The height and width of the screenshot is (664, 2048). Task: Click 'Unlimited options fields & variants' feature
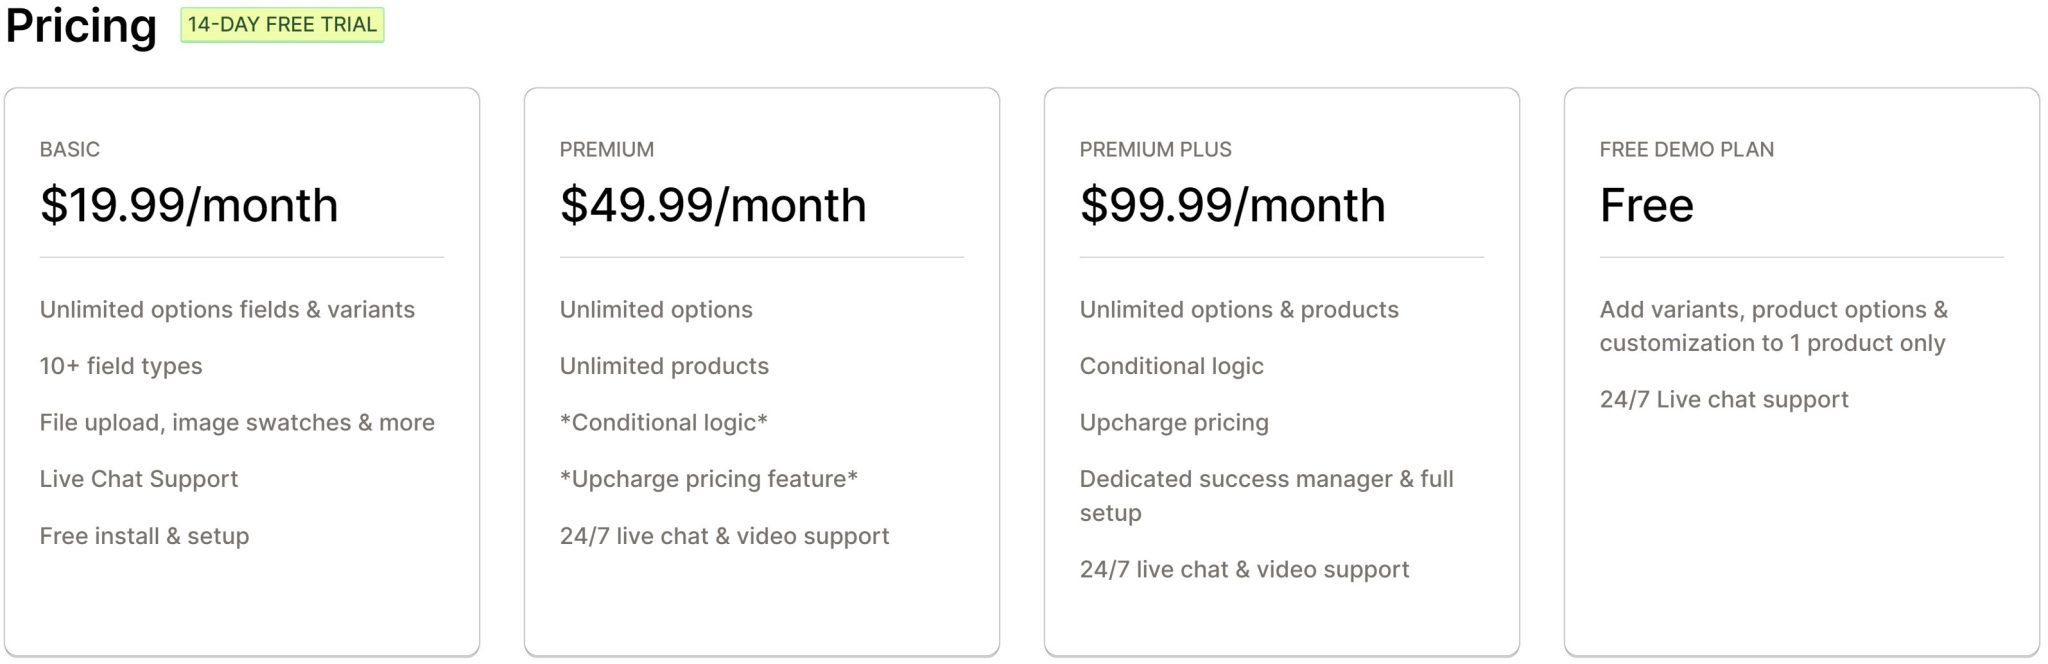click(227, 310)
